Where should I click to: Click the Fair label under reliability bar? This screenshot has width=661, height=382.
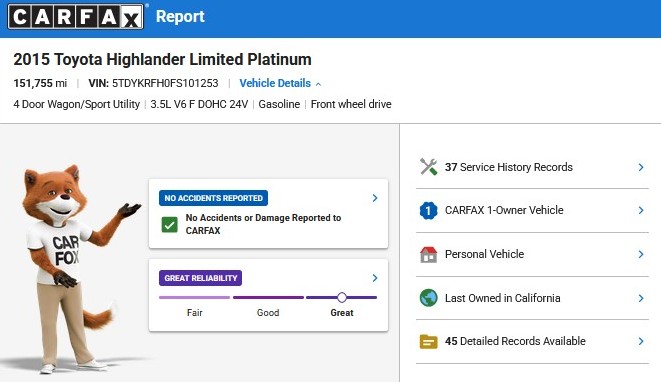coord(194,313)
